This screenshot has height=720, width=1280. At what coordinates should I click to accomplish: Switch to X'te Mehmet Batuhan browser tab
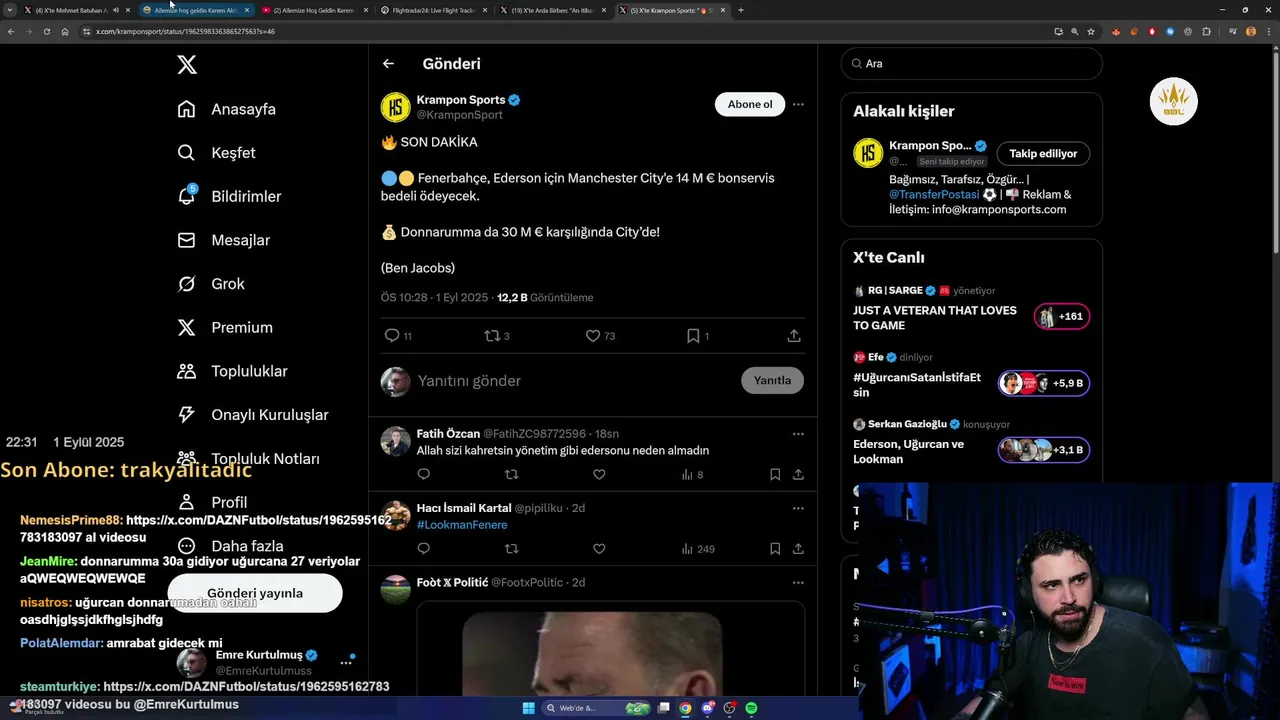(78, 10)
